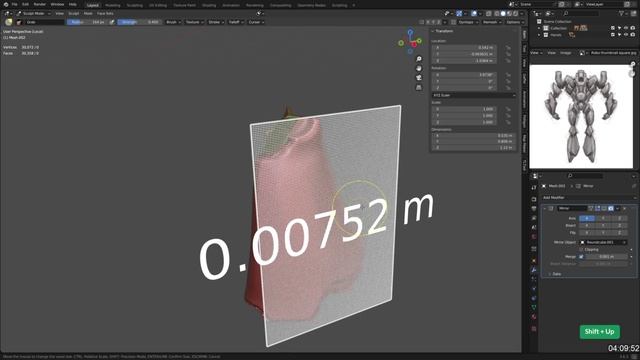
Task: Click the blue Z axis gizmo ball
Action: [x=410, y=32]
